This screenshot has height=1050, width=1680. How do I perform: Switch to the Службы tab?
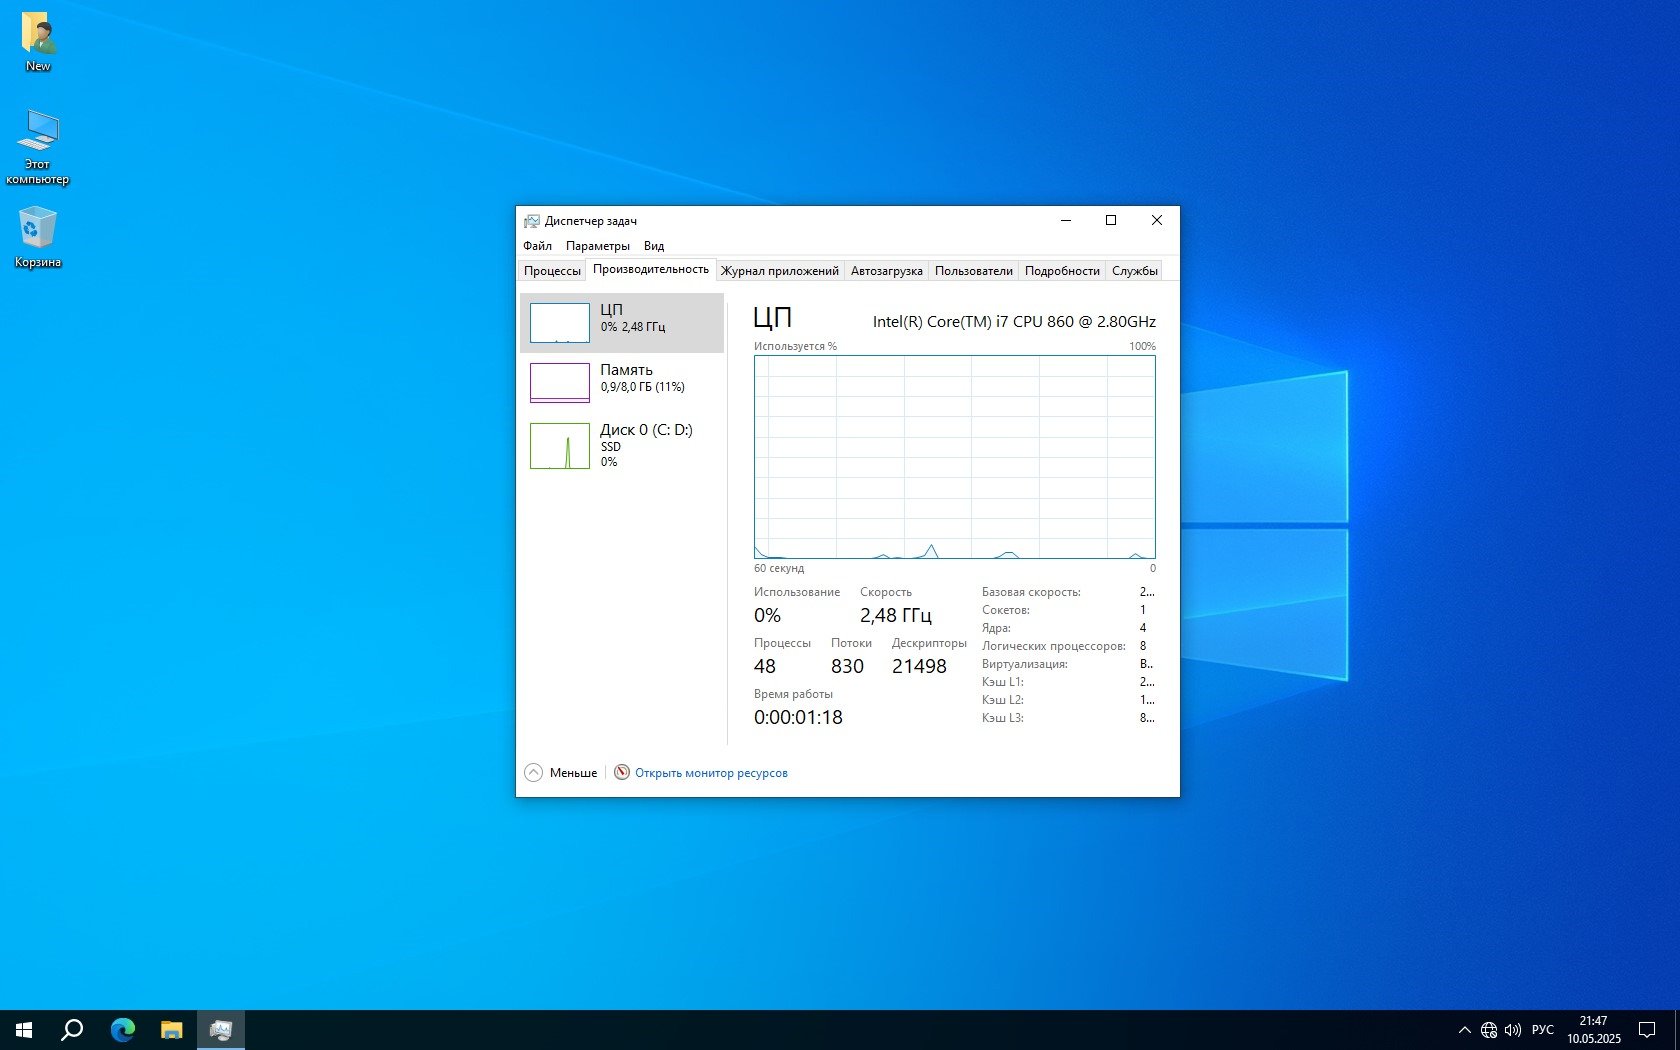point(1134,271)
